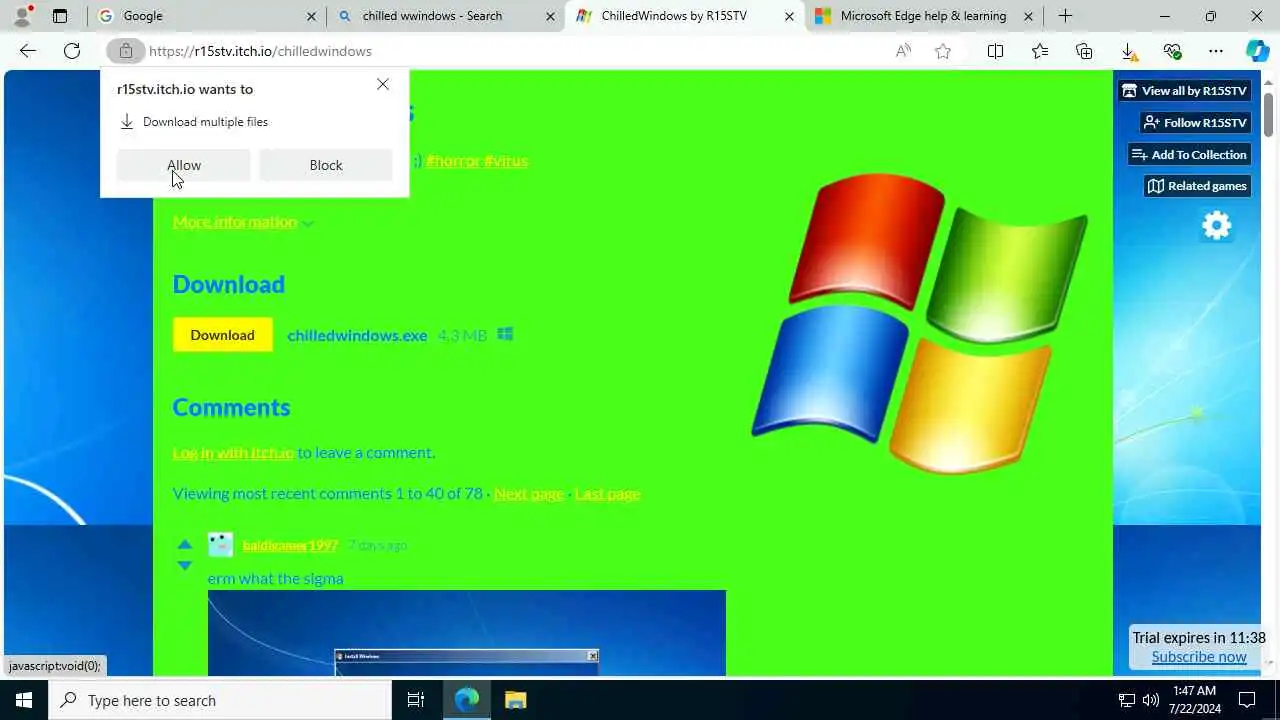Open the tab actions menu icon
Image resolution: width=1280 pixels, height=720 pixels.
[60, 16]
